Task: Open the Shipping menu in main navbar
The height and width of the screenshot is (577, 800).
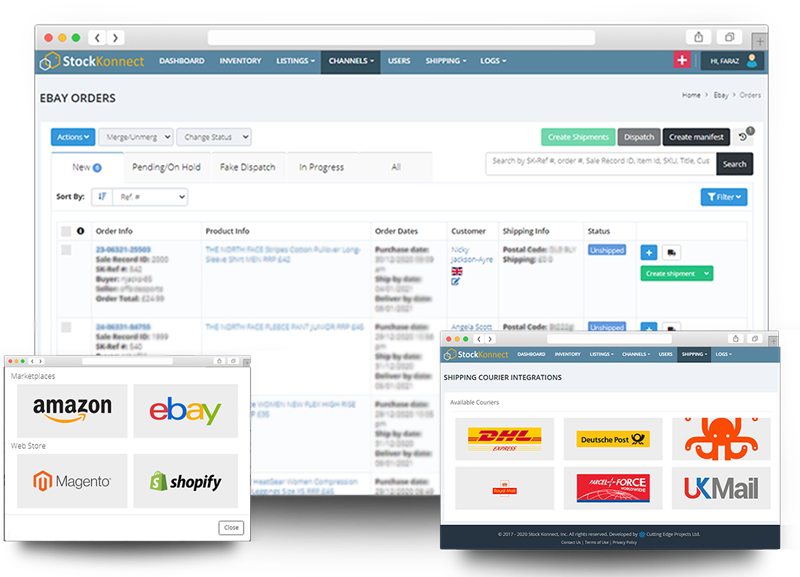Action: [446, 61]
